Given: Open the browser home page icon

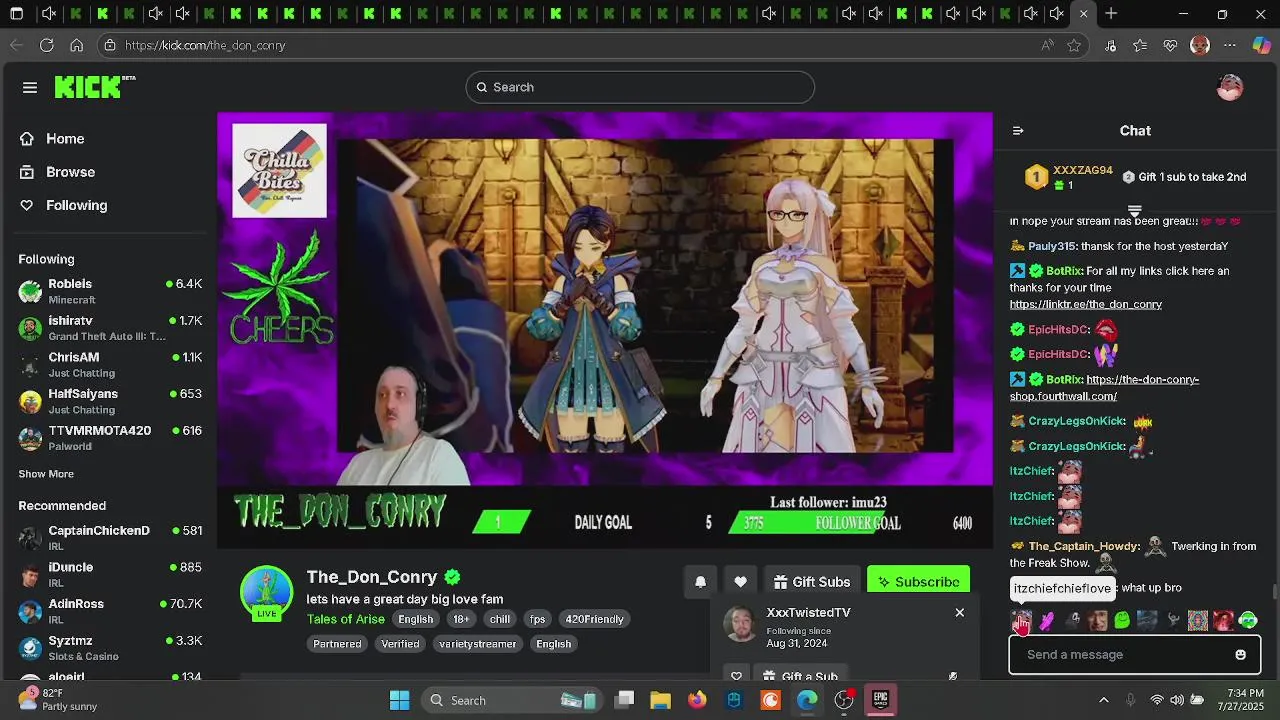Looking at the screenshot, I should pos(77,45).
